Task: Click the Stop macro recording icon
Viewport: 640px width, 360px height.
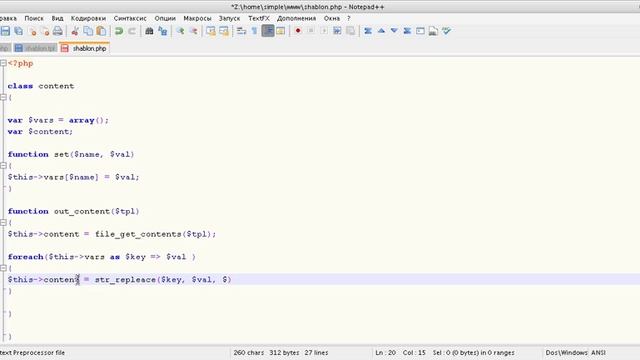Action: click(x=311, y=31)
